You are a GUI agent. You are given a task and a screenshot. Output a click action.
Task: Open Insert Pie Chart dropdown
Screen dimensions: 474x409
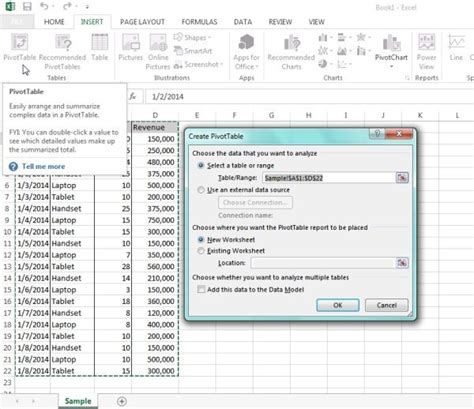325,64
